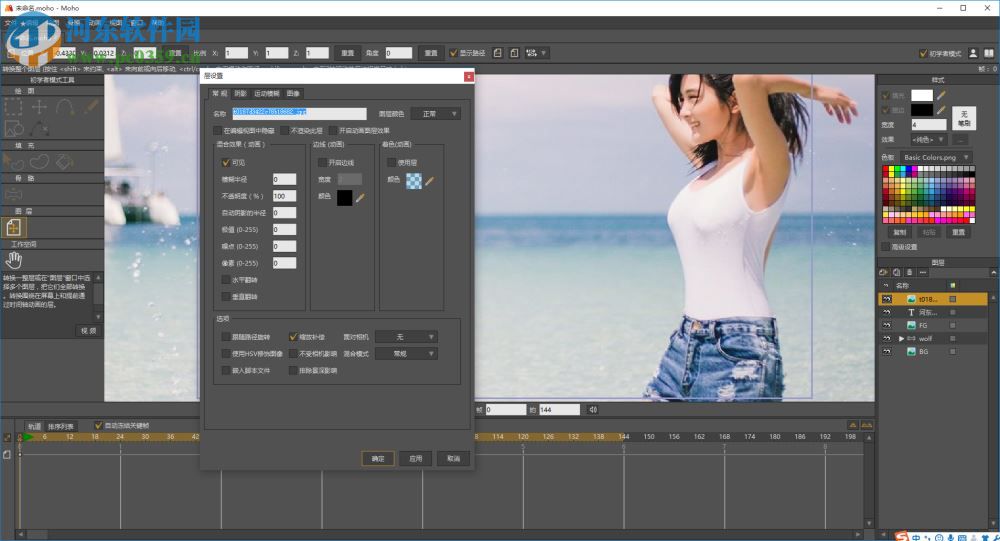The width and height of the screenshot is (1000, 541).
Task: Select the Add Point curve tool
Action: (x=65, y=106)
